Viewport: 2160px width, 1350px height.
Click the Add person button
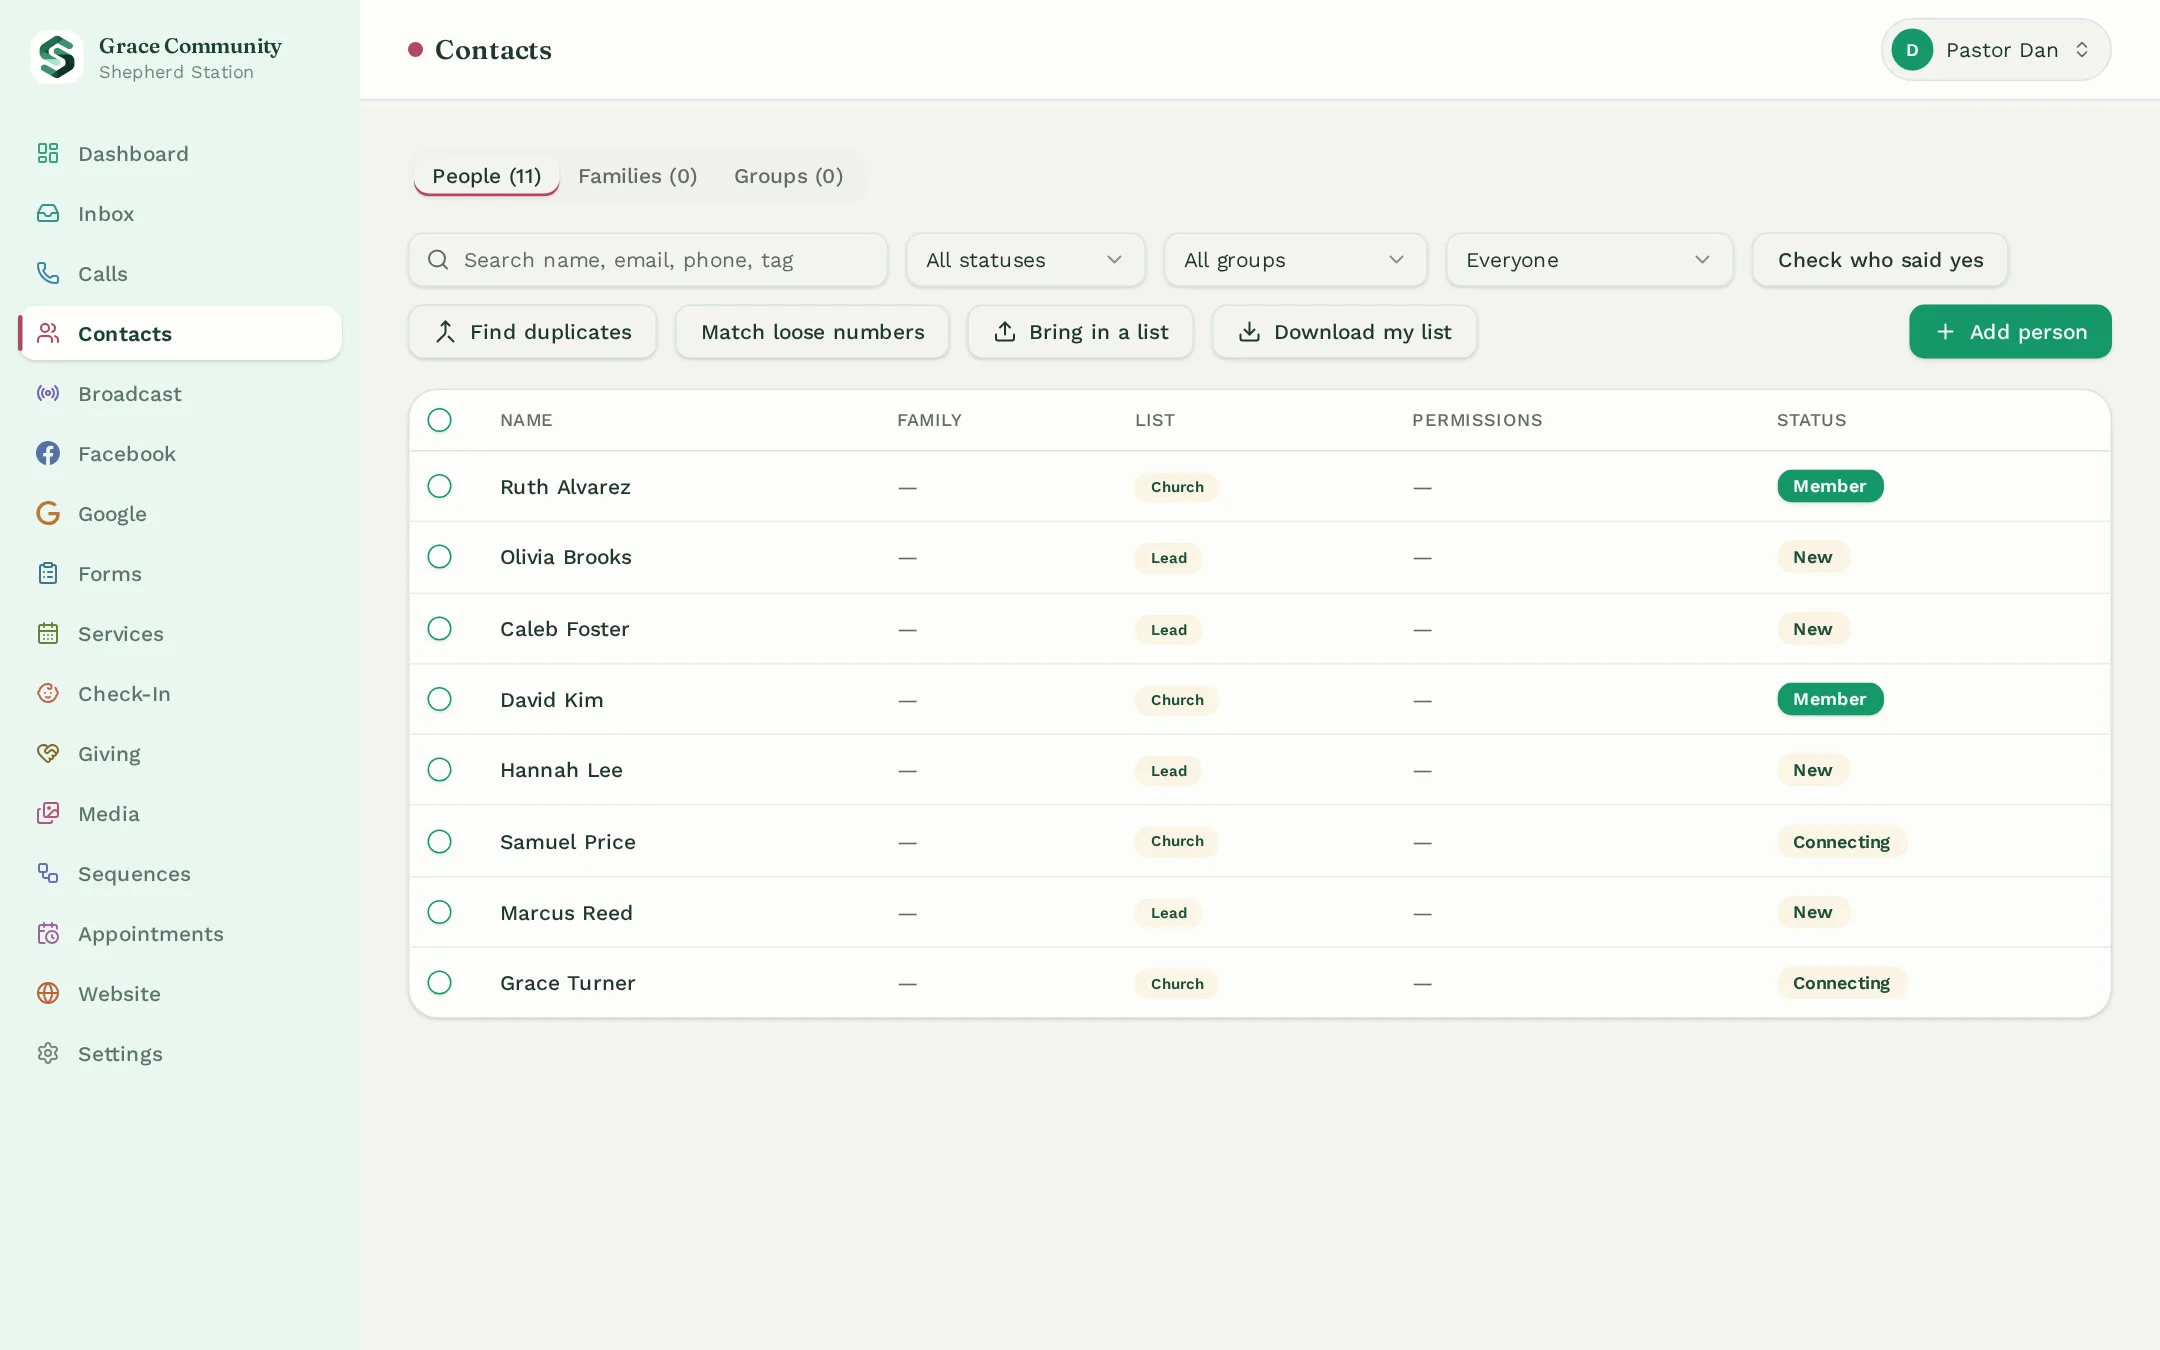pos(2010,332)
